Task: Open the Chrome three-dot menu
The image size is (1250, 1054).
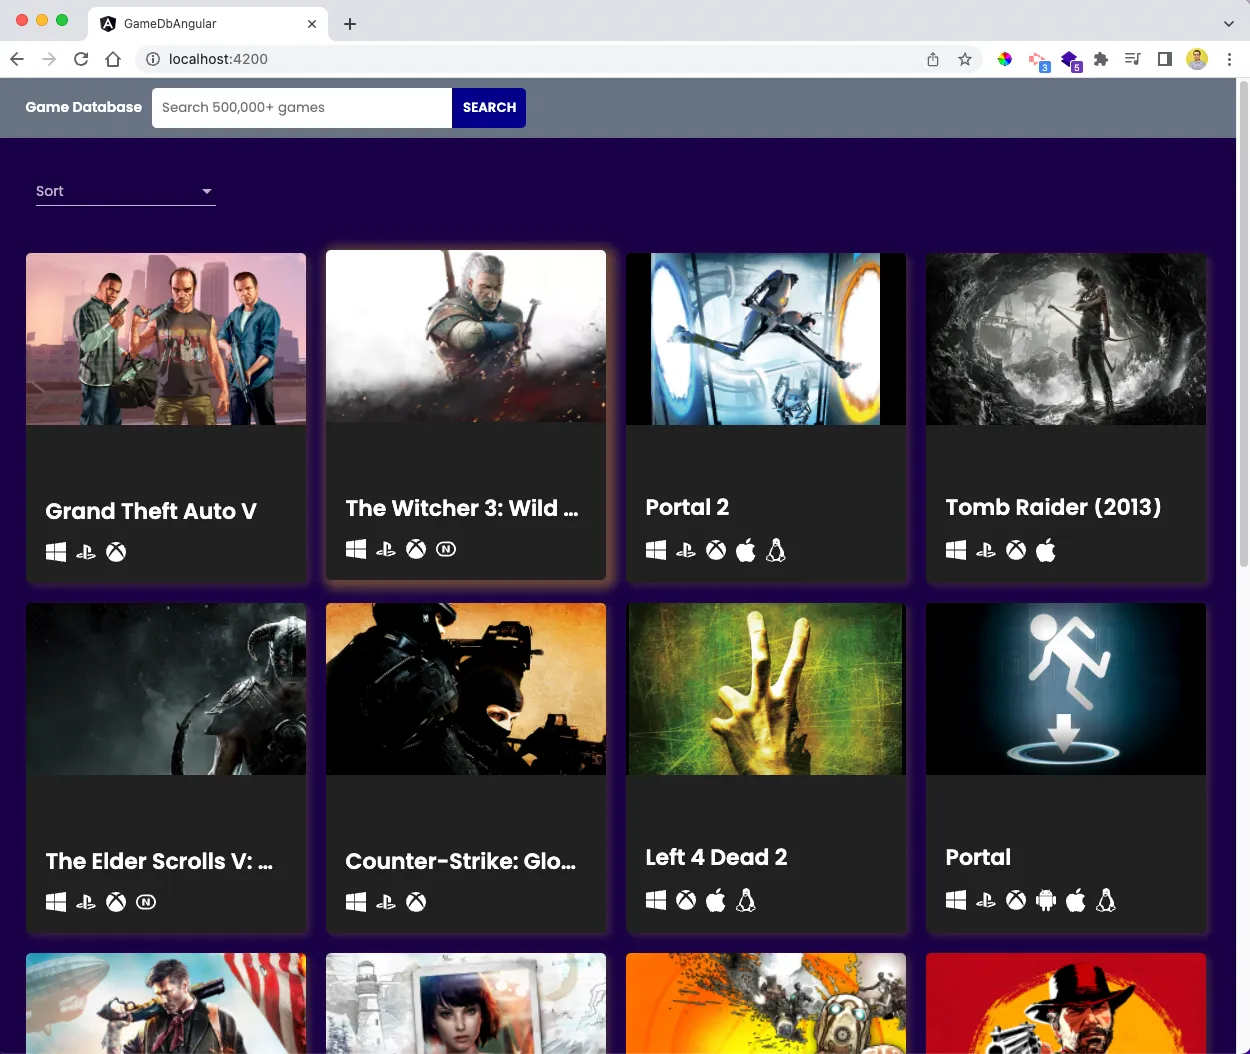Action: [x=1230, y=59]
